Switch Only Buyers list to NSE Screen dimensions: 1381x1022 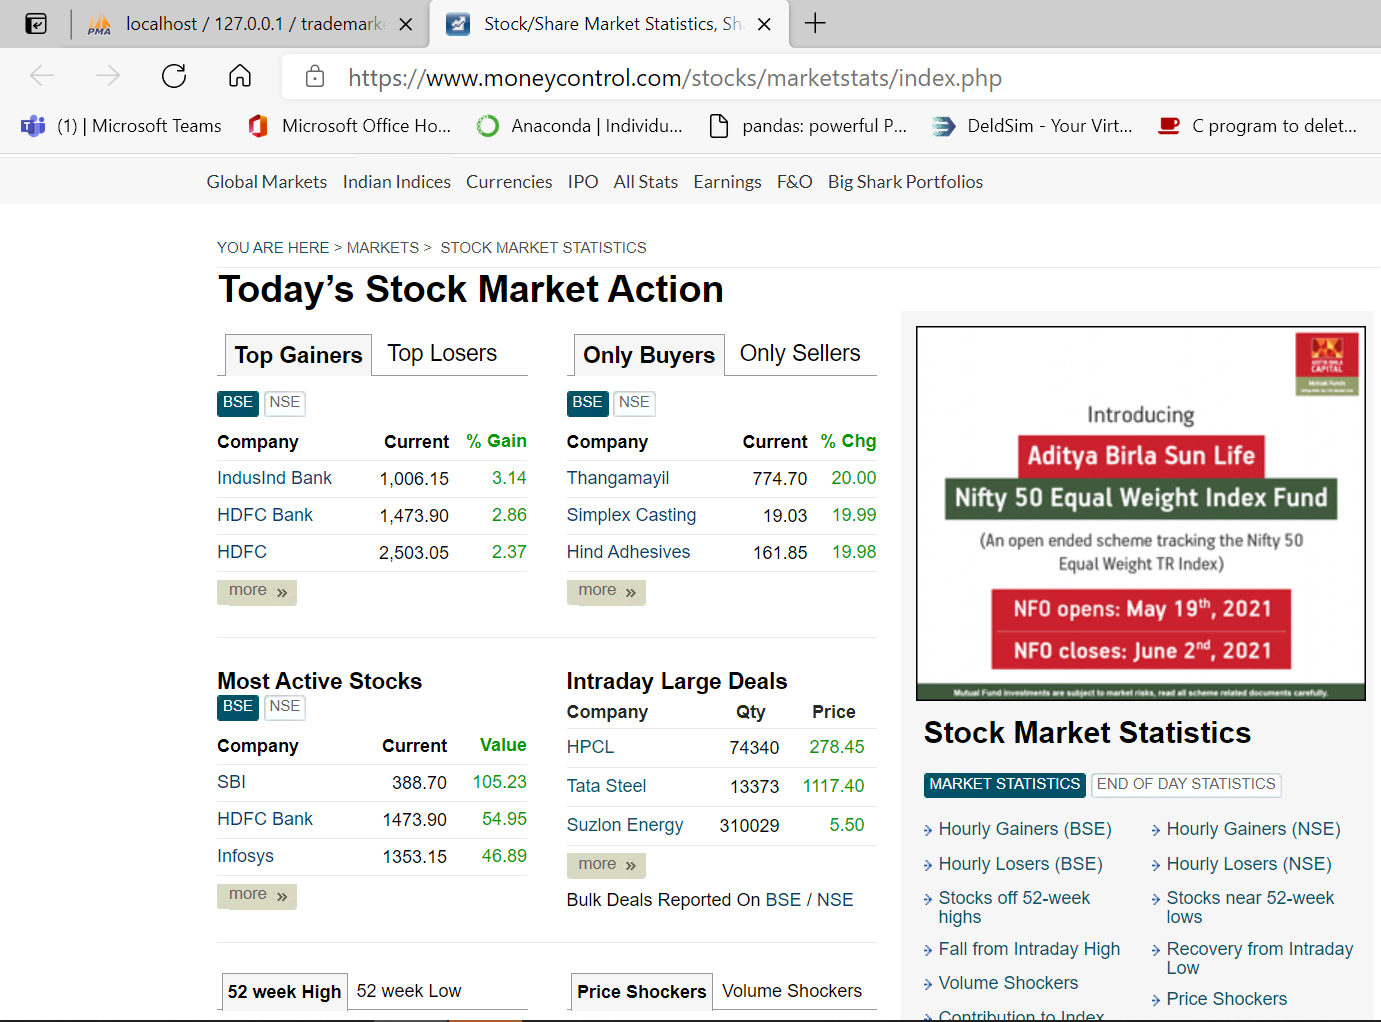tap(634, 402)
